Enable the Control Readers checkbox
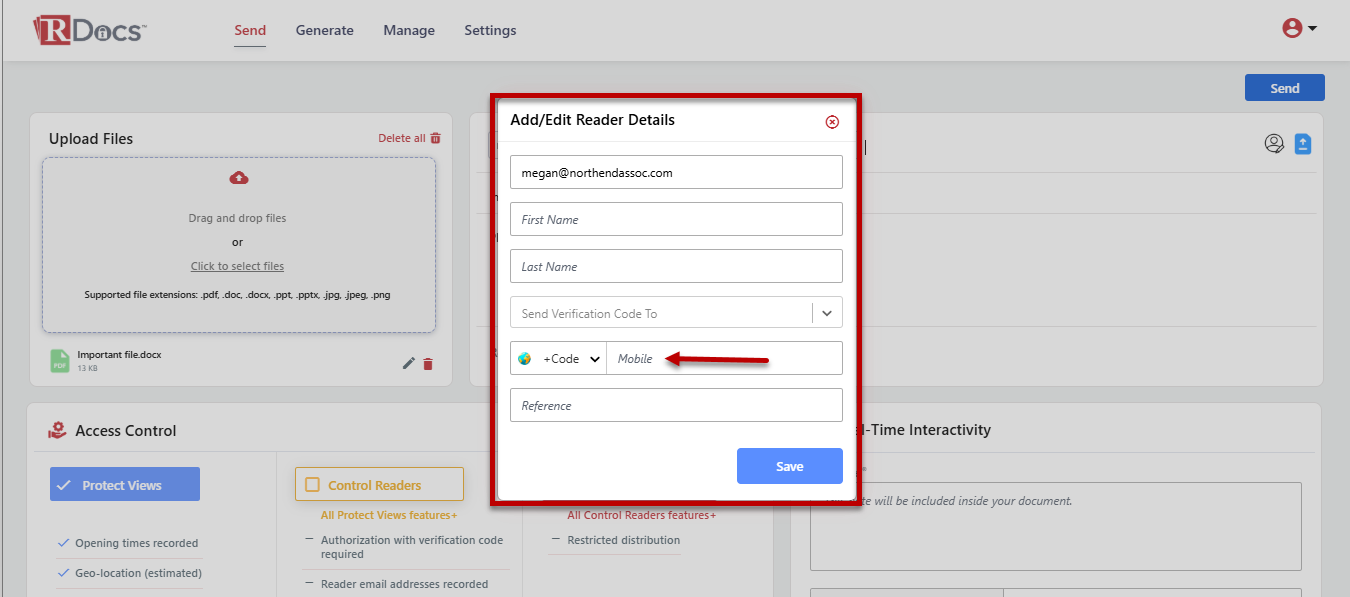Viewport: 1350px width, 597px height. coord(312,485)
